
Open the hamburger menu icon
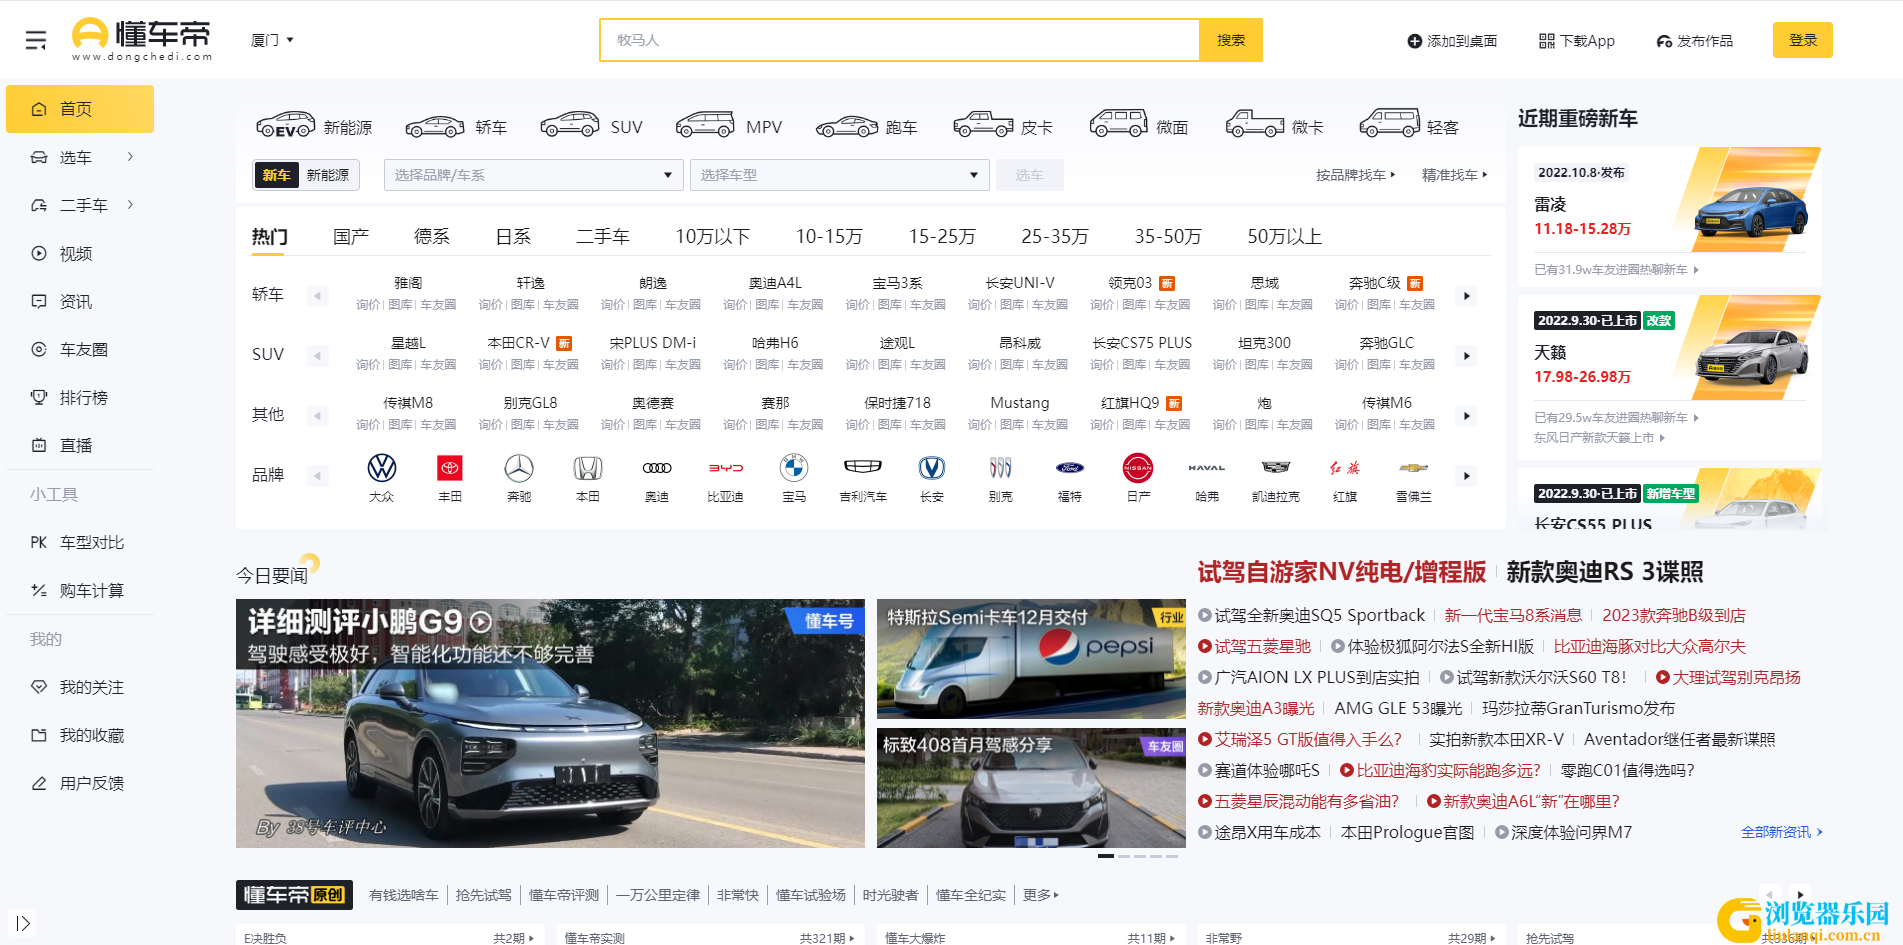tap(36, 40)
